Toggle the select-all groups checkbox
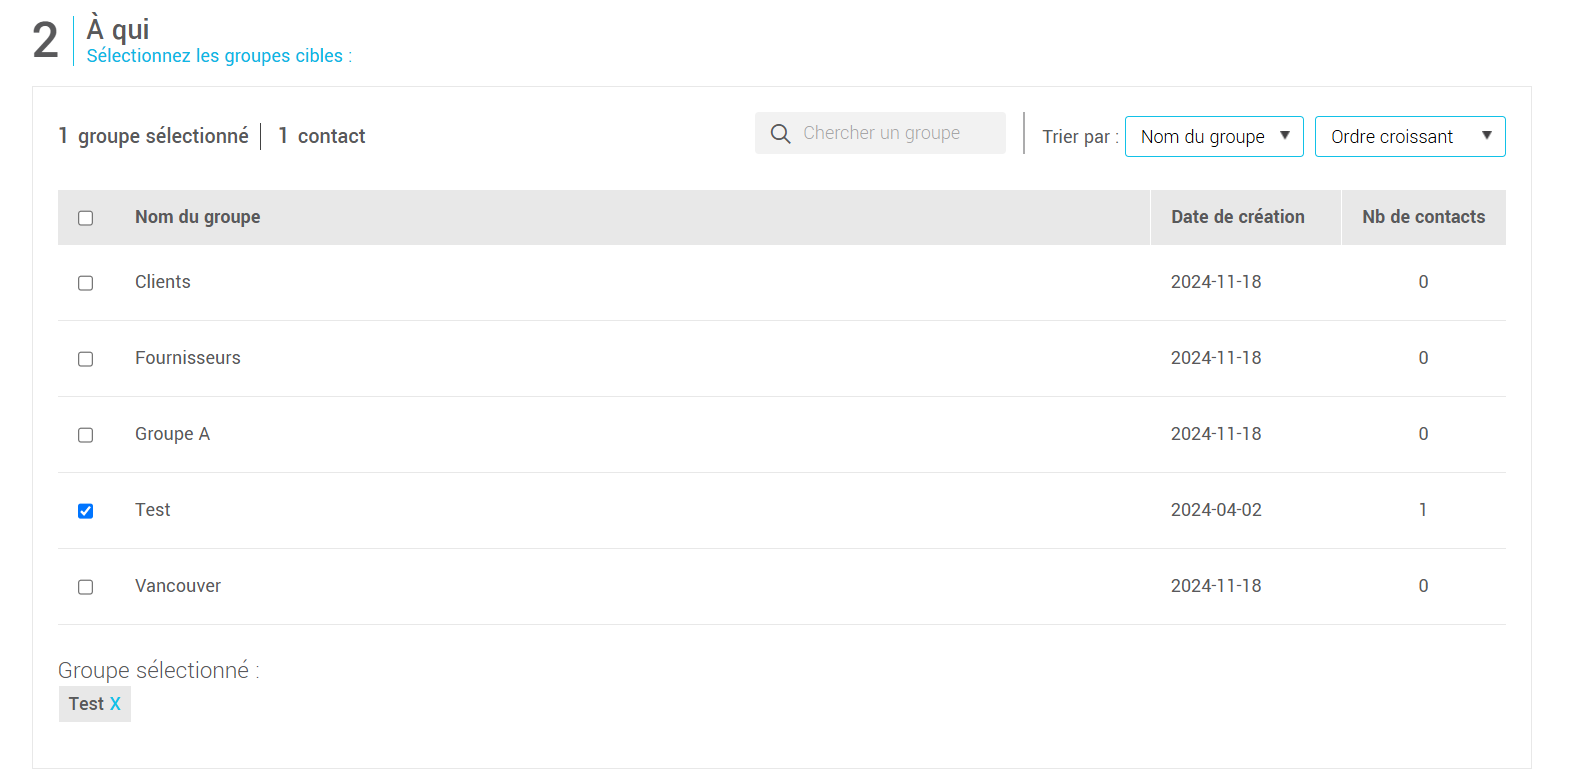Image resolution: width=1572 pixels, height=781 pixels. pos(86,218)
